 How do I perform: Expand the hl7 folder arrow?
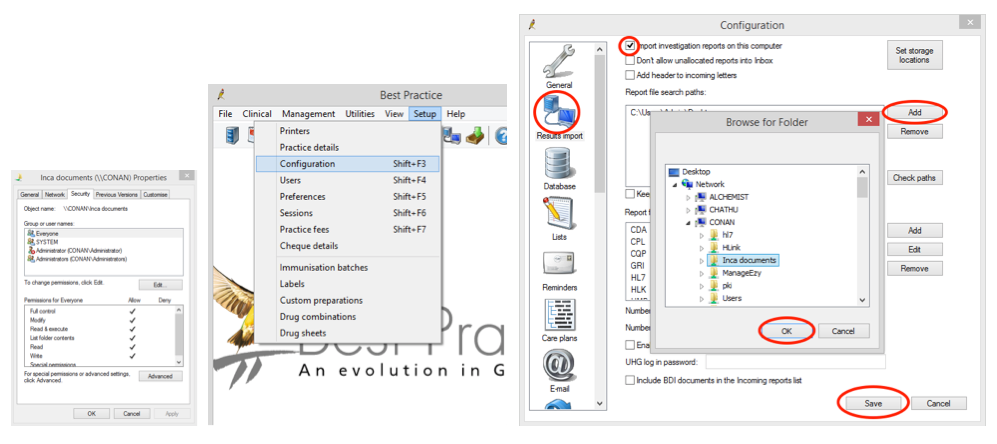[701, 235]
